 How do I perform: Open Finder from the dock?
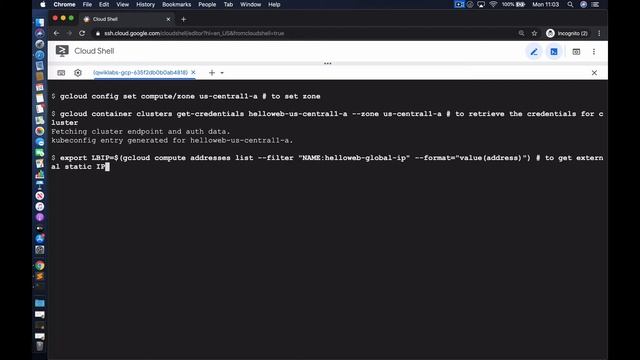click(x=40, y=22)
